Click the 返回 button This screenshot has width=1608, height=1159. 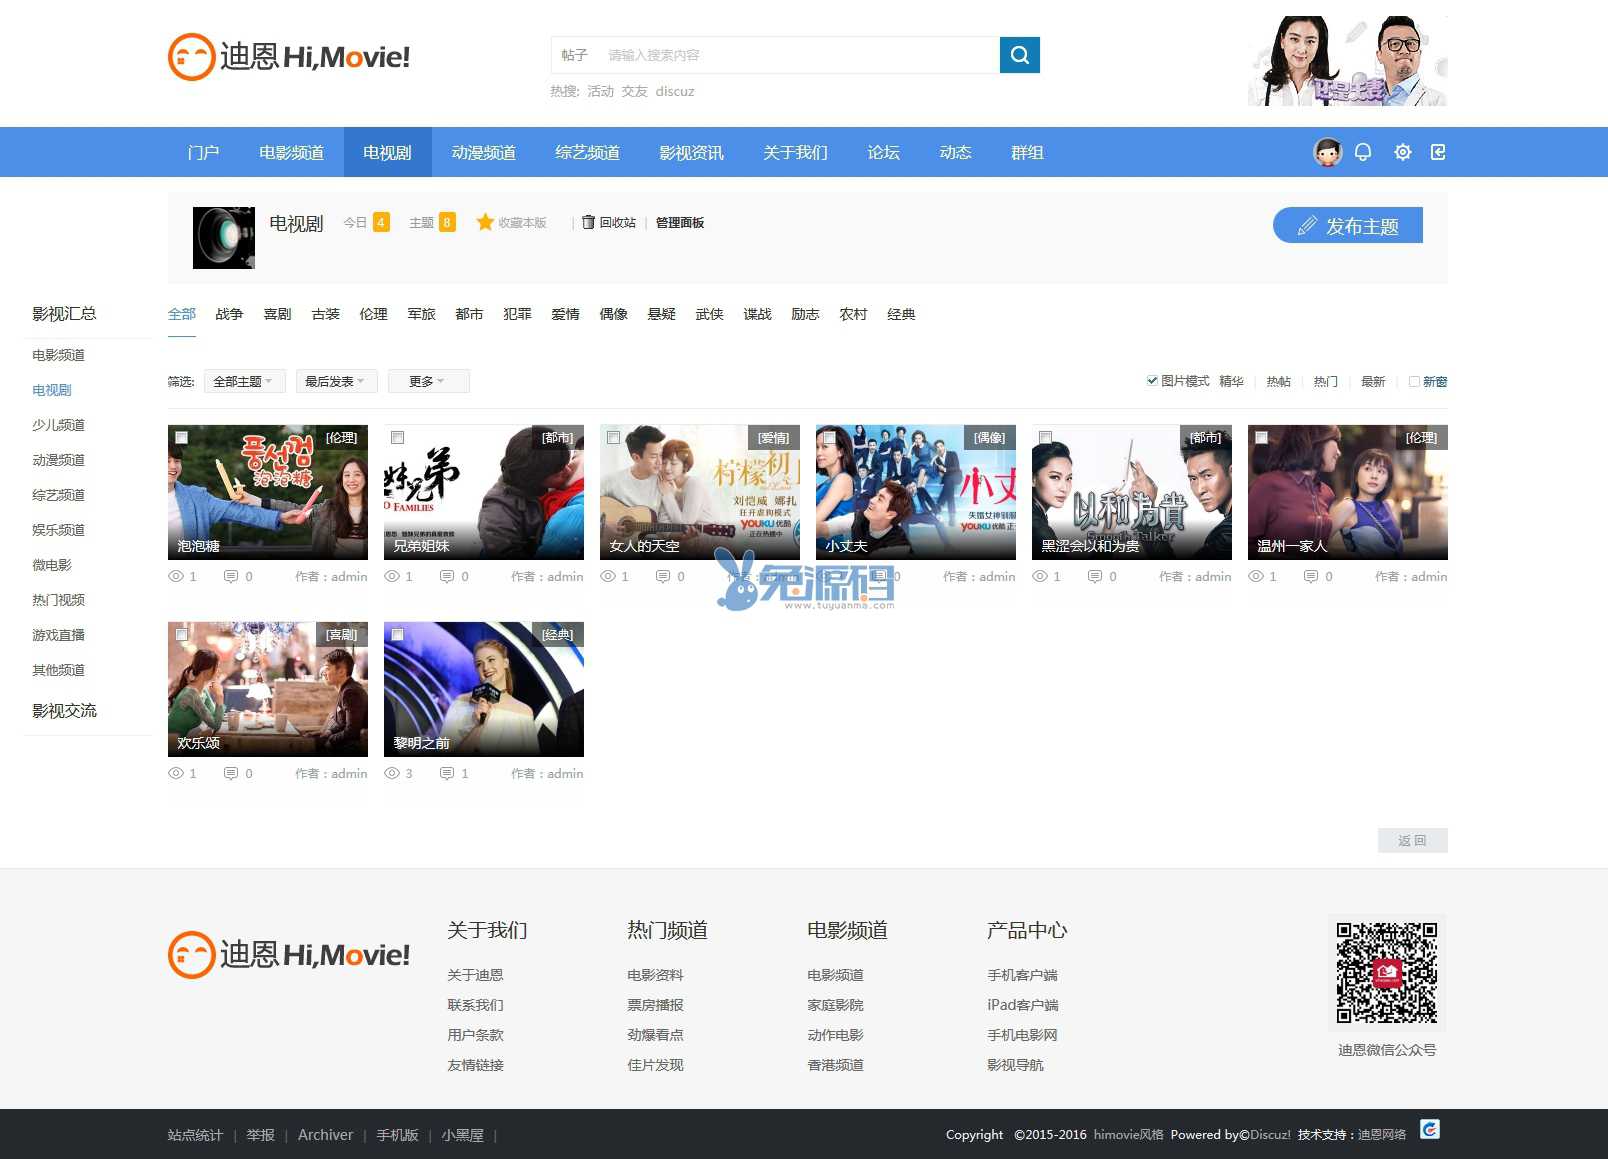tap(1412, 840)
